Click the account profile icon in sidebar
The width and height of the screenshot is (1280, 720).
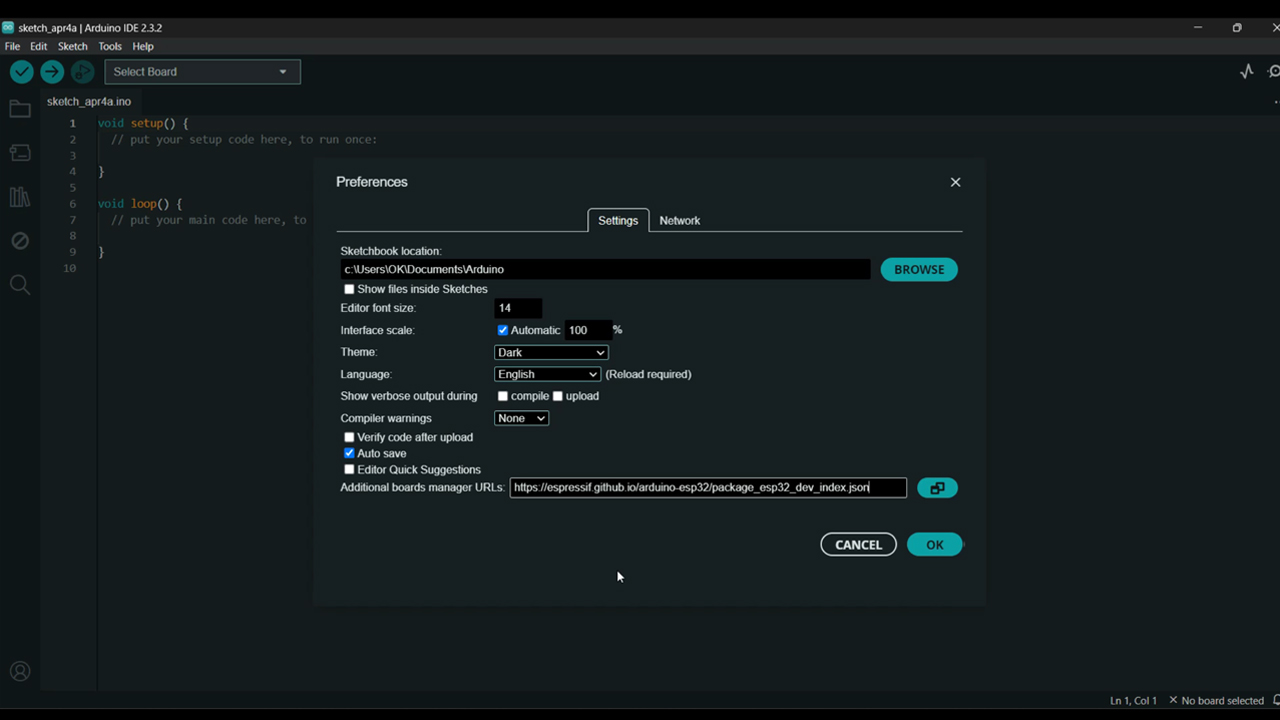pos(20,672)
